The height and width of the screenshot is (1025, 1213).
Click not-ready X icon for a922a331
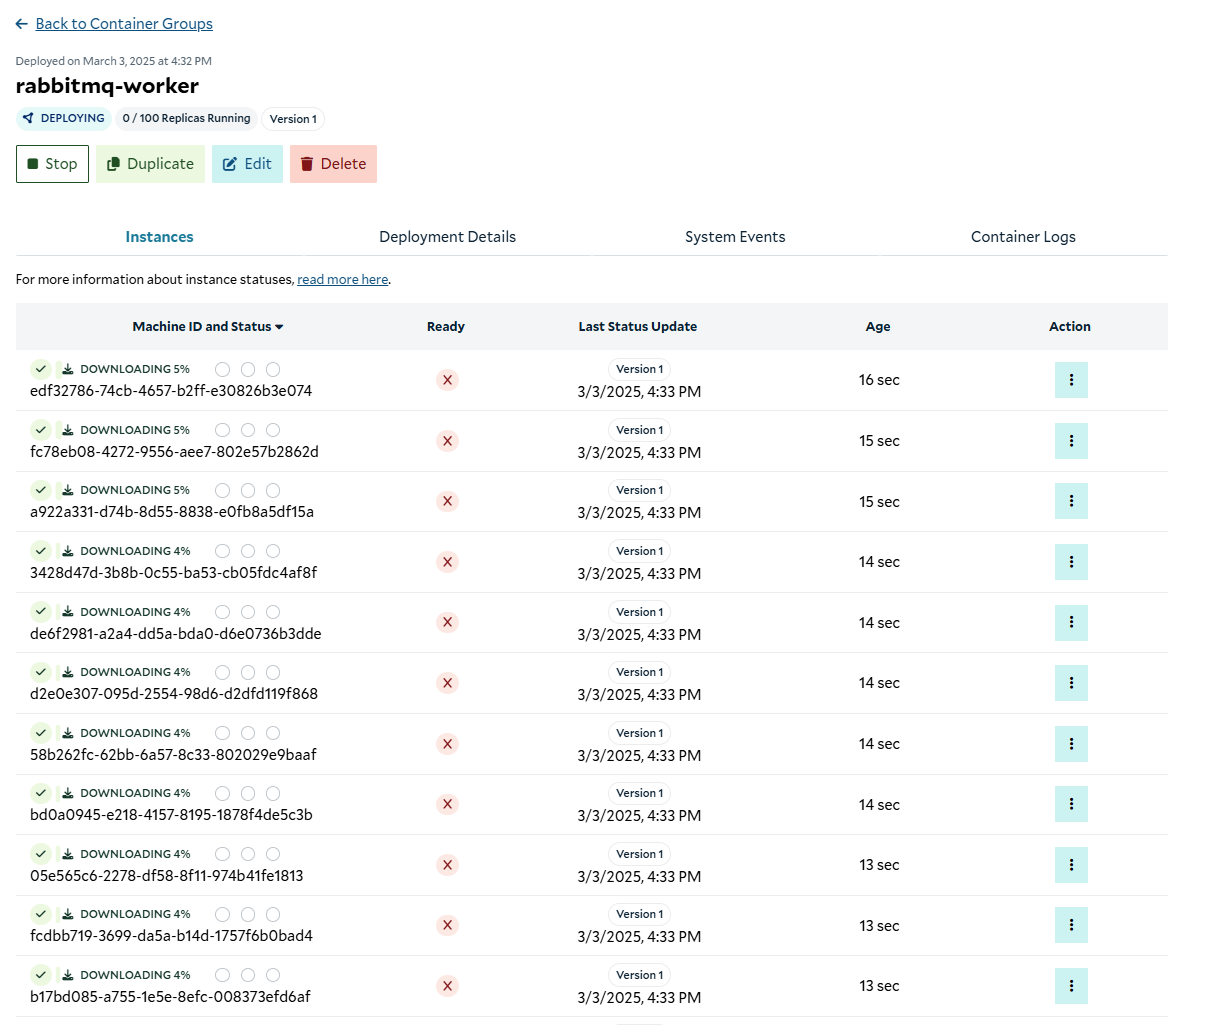point(447,501)
